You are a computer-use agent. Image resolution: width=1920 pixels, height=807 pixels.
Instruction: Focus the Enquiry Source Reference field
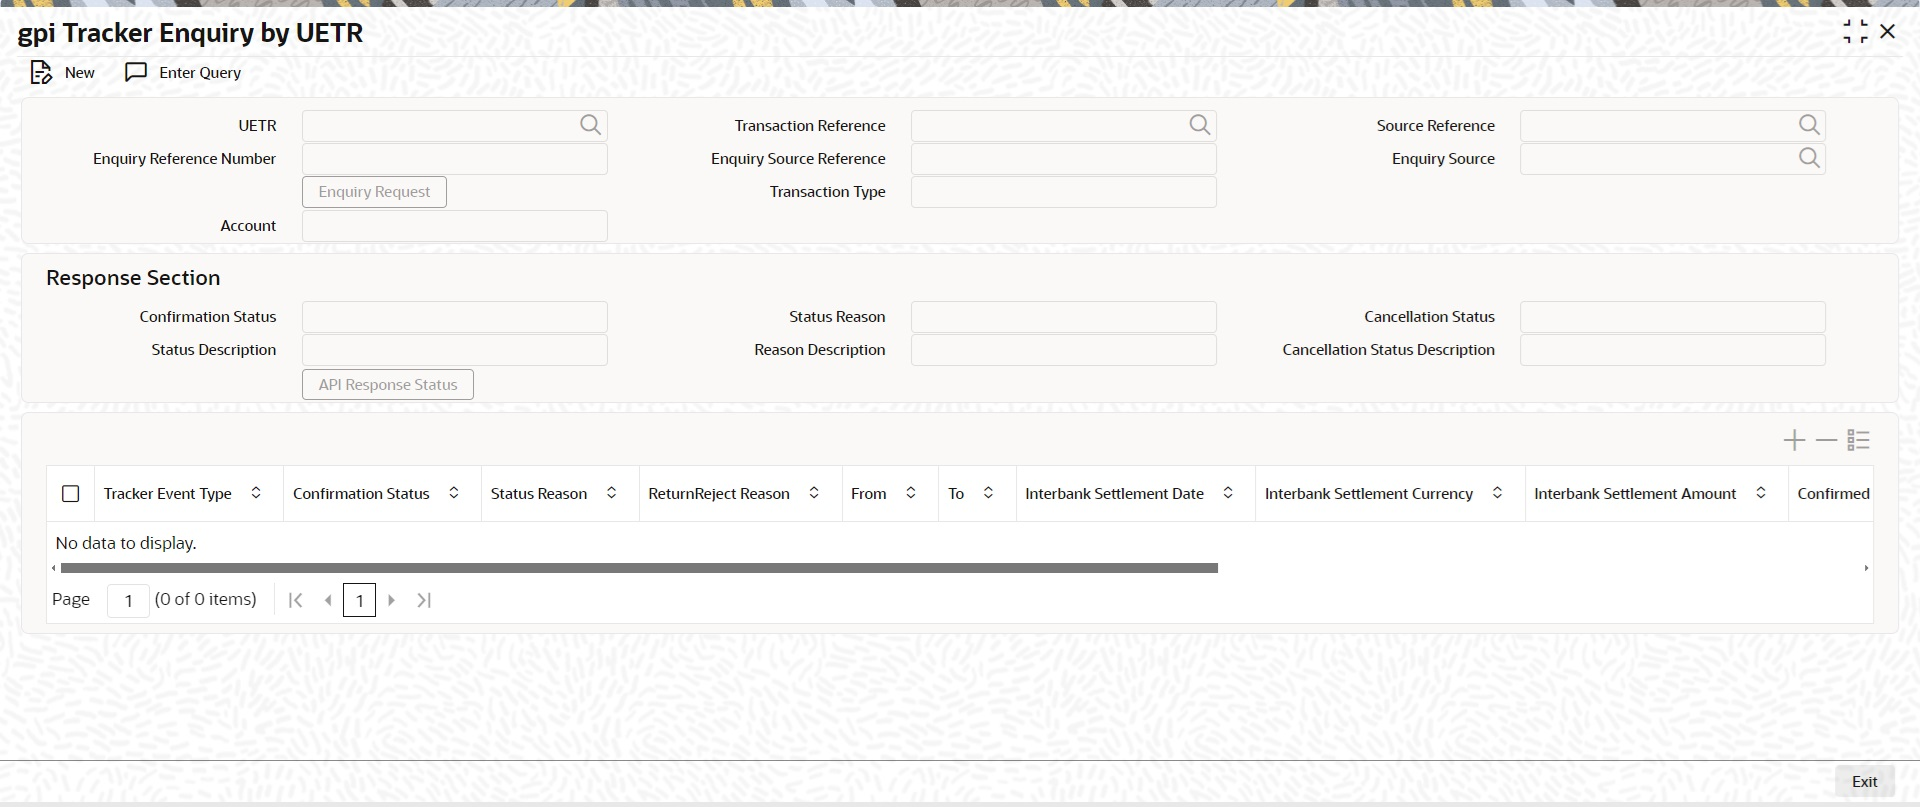(x=1064, y=159)
